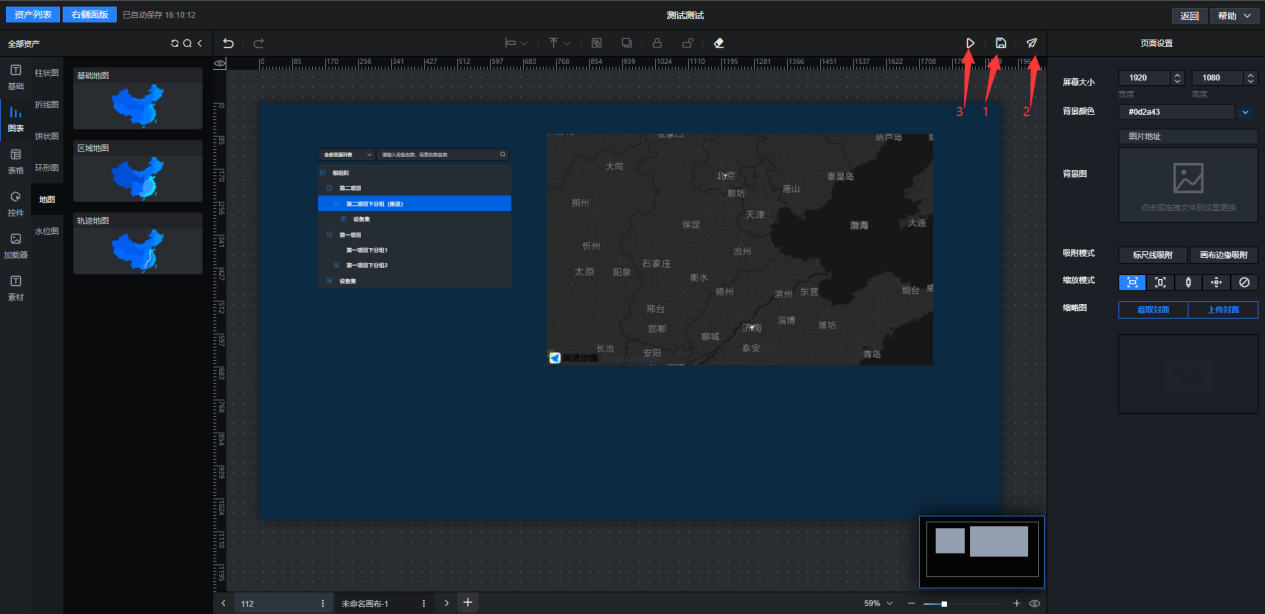Toggle ruler visibility eye at canvas corner
This screenshot has height=614, width=1265.
click(x=220, y=63)
